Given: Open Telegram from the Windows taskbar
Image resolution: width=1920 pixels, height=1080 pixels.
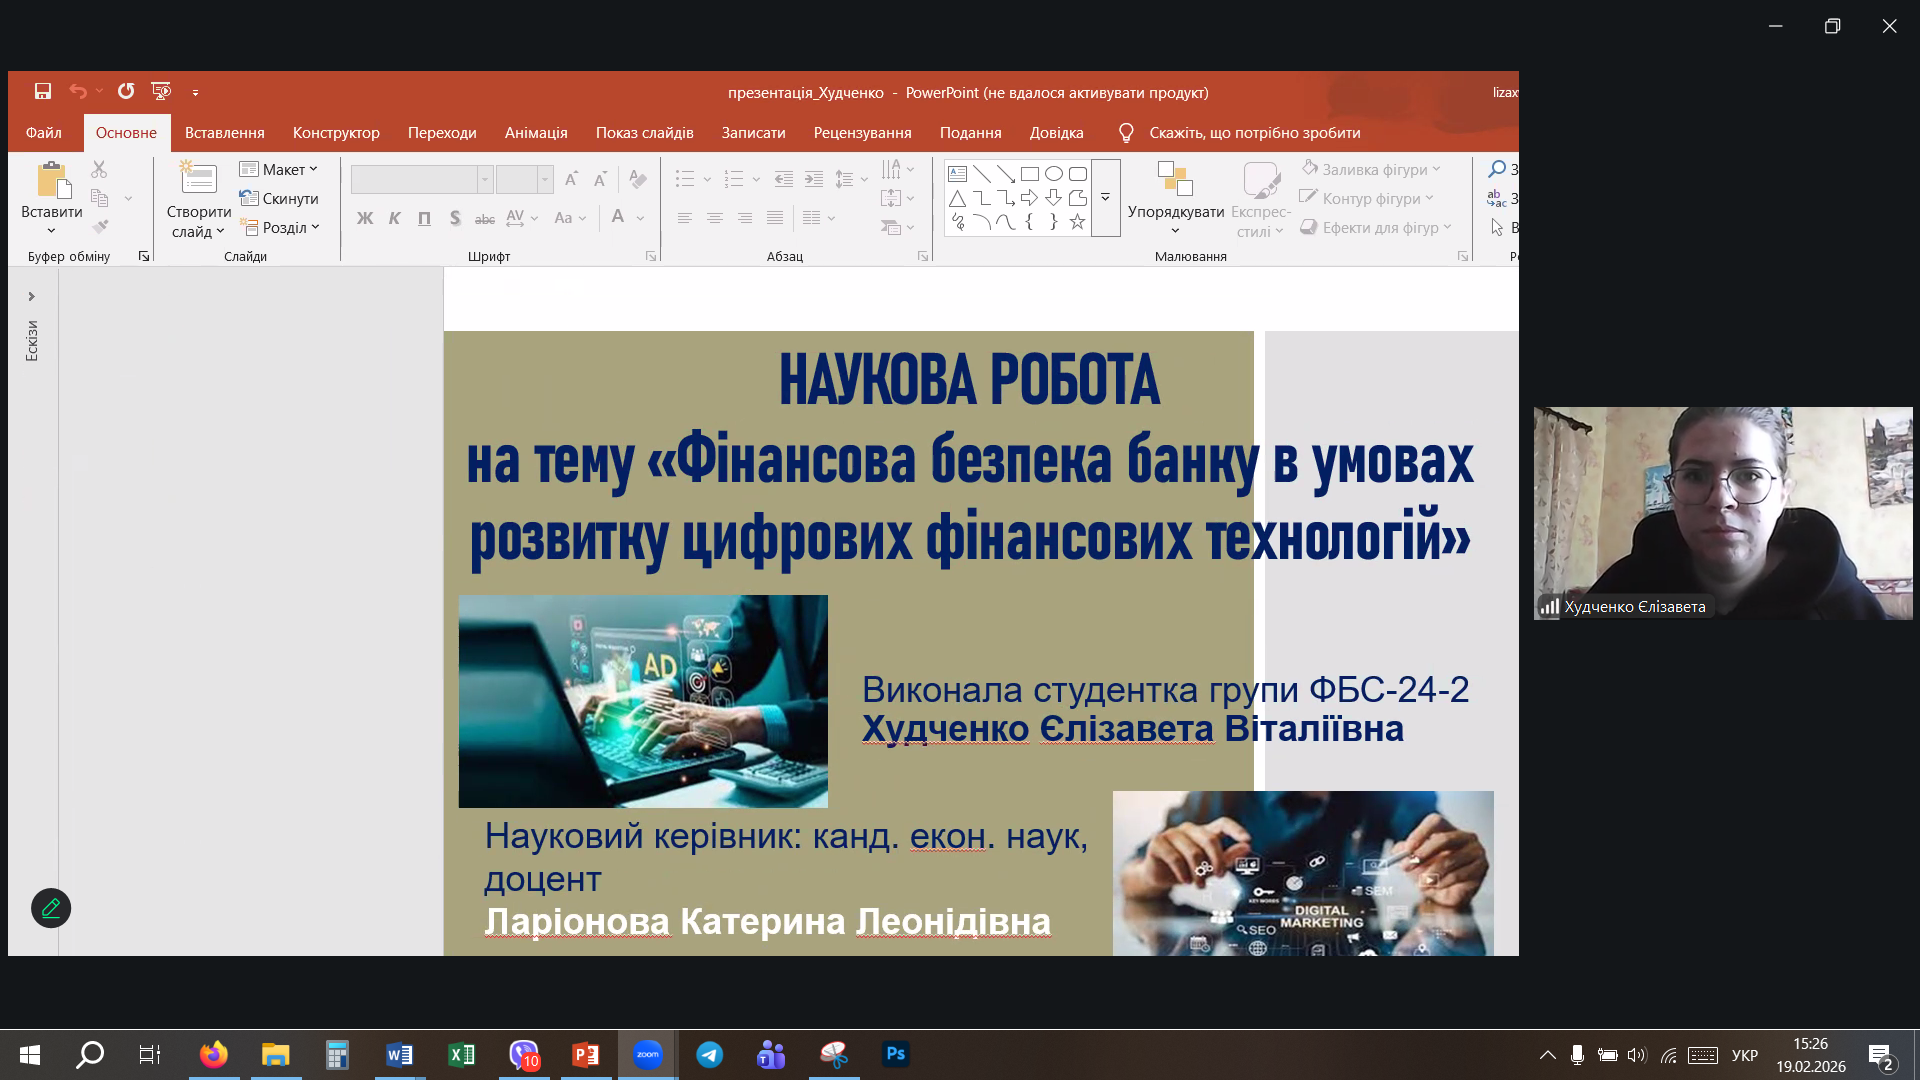Looking at the screenshot, I should tap(709, 1054).
